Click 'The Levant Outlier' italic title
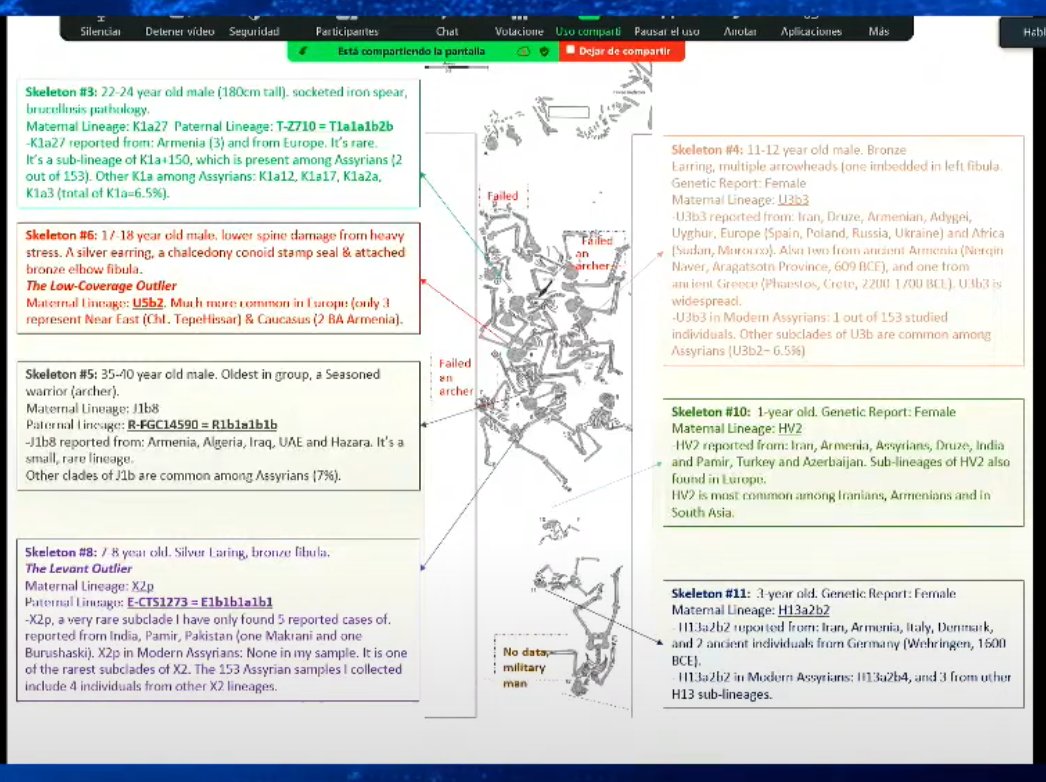 point(79,568)
